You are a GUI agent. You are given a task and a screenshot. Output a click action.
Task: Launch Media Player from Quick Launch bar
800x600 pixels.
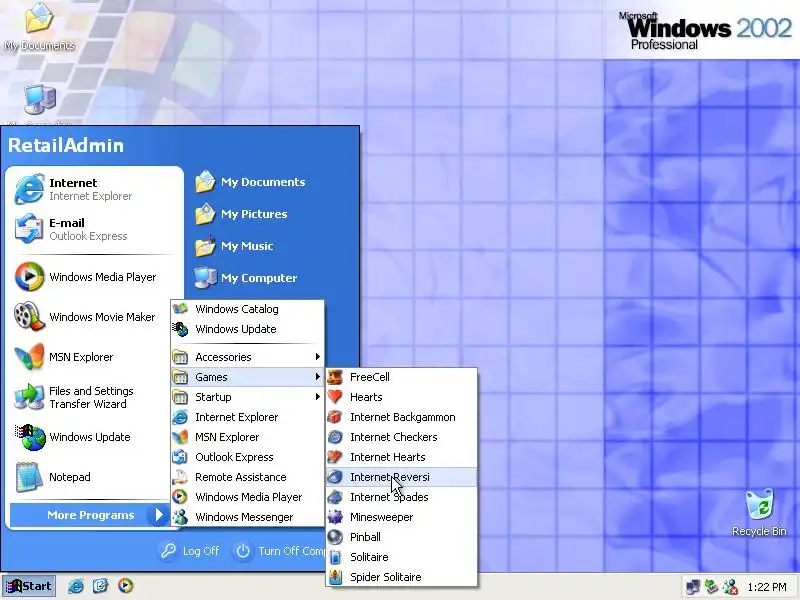point(126,586)
